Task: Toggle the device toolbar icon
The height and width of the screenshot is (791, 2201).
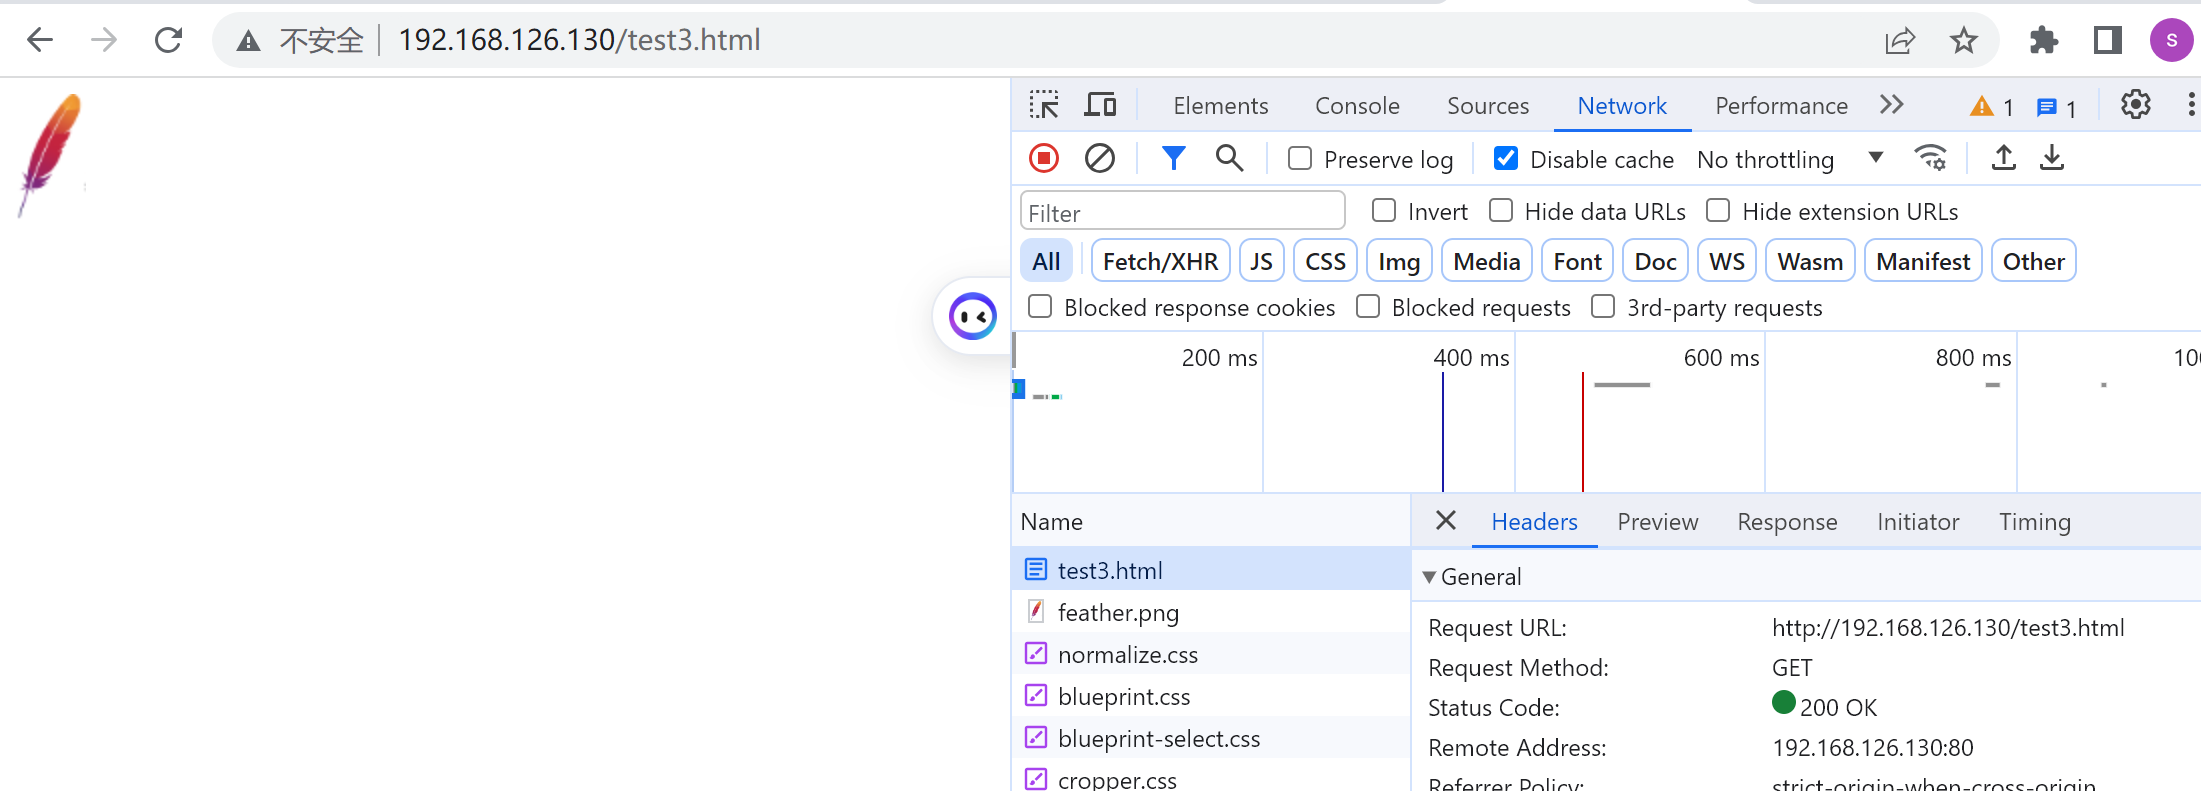Action: coord(1101,105)
